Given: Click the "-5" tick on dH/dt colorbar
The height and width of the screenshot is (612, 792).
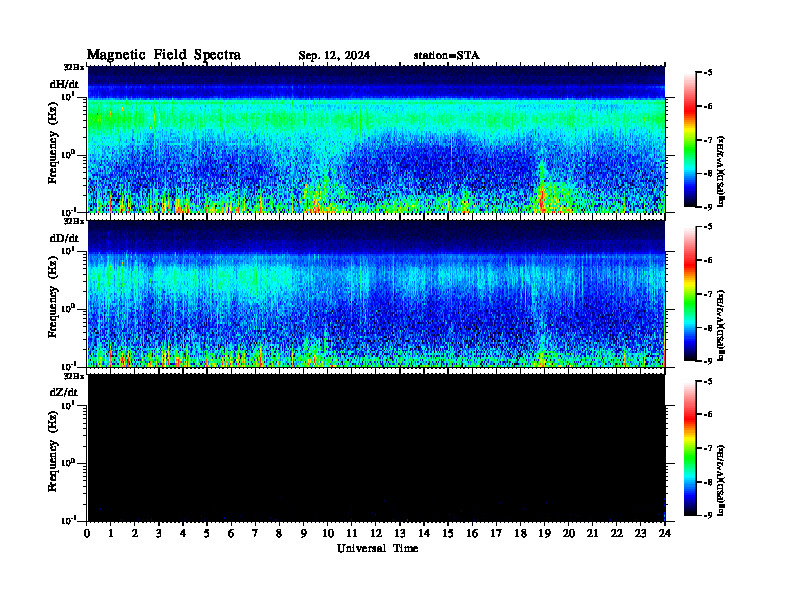Looking at the screenshot, I should 708,73.
